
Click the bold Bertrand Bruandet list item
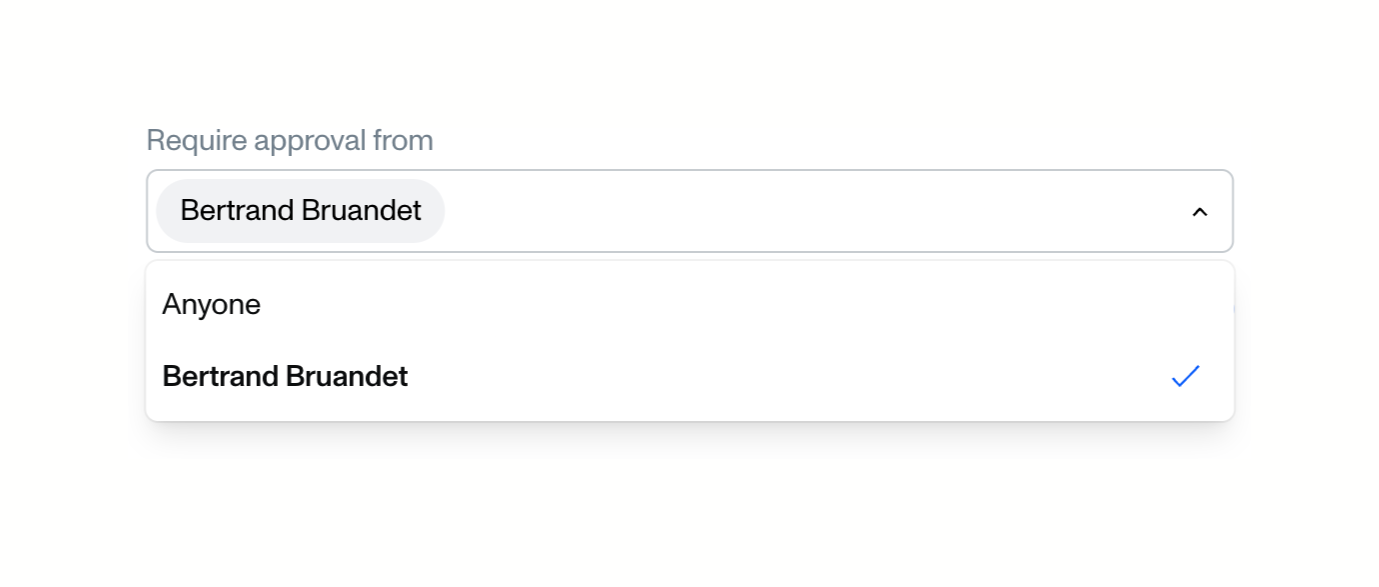[x=285, y=377]
